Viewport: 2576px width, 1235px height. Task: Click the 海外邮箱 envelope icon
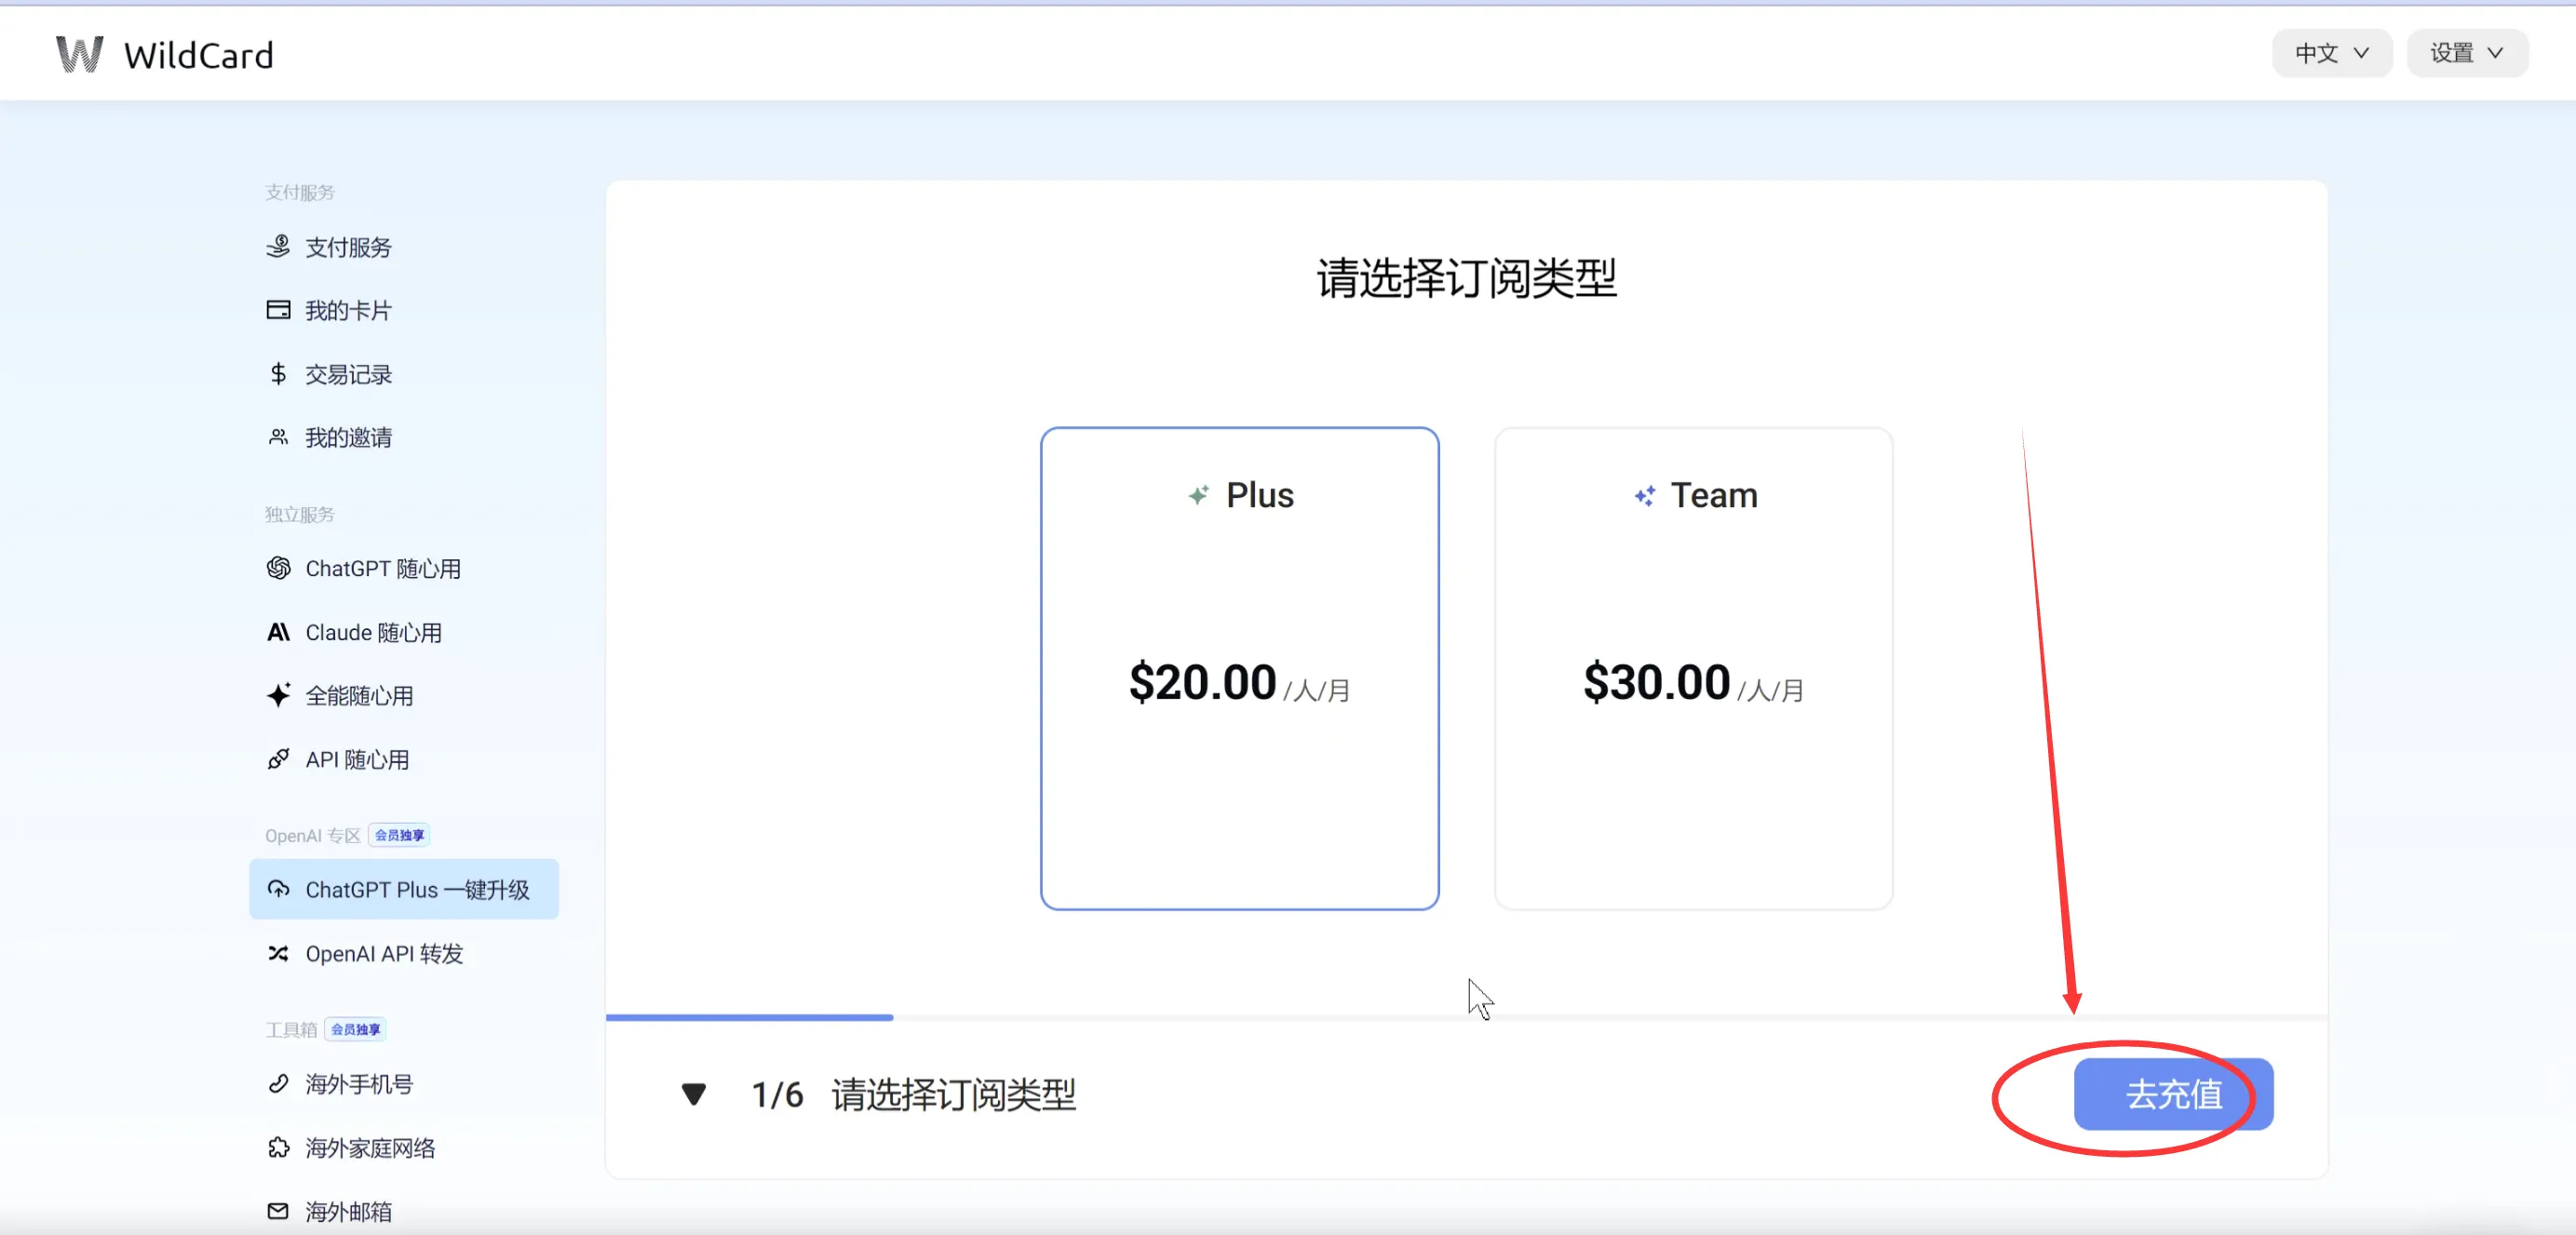tap(278, 1211)
